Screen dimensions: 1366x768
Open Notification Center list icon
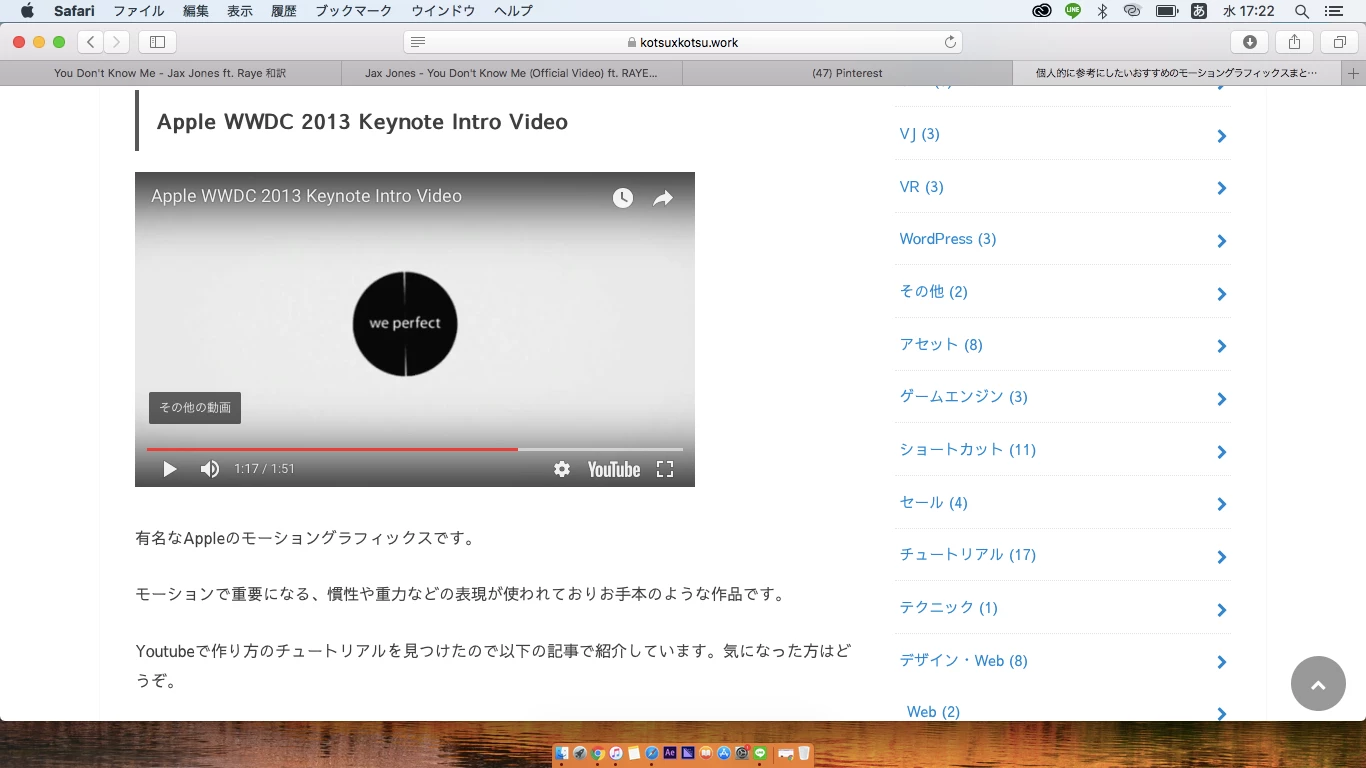[1333, 11]
